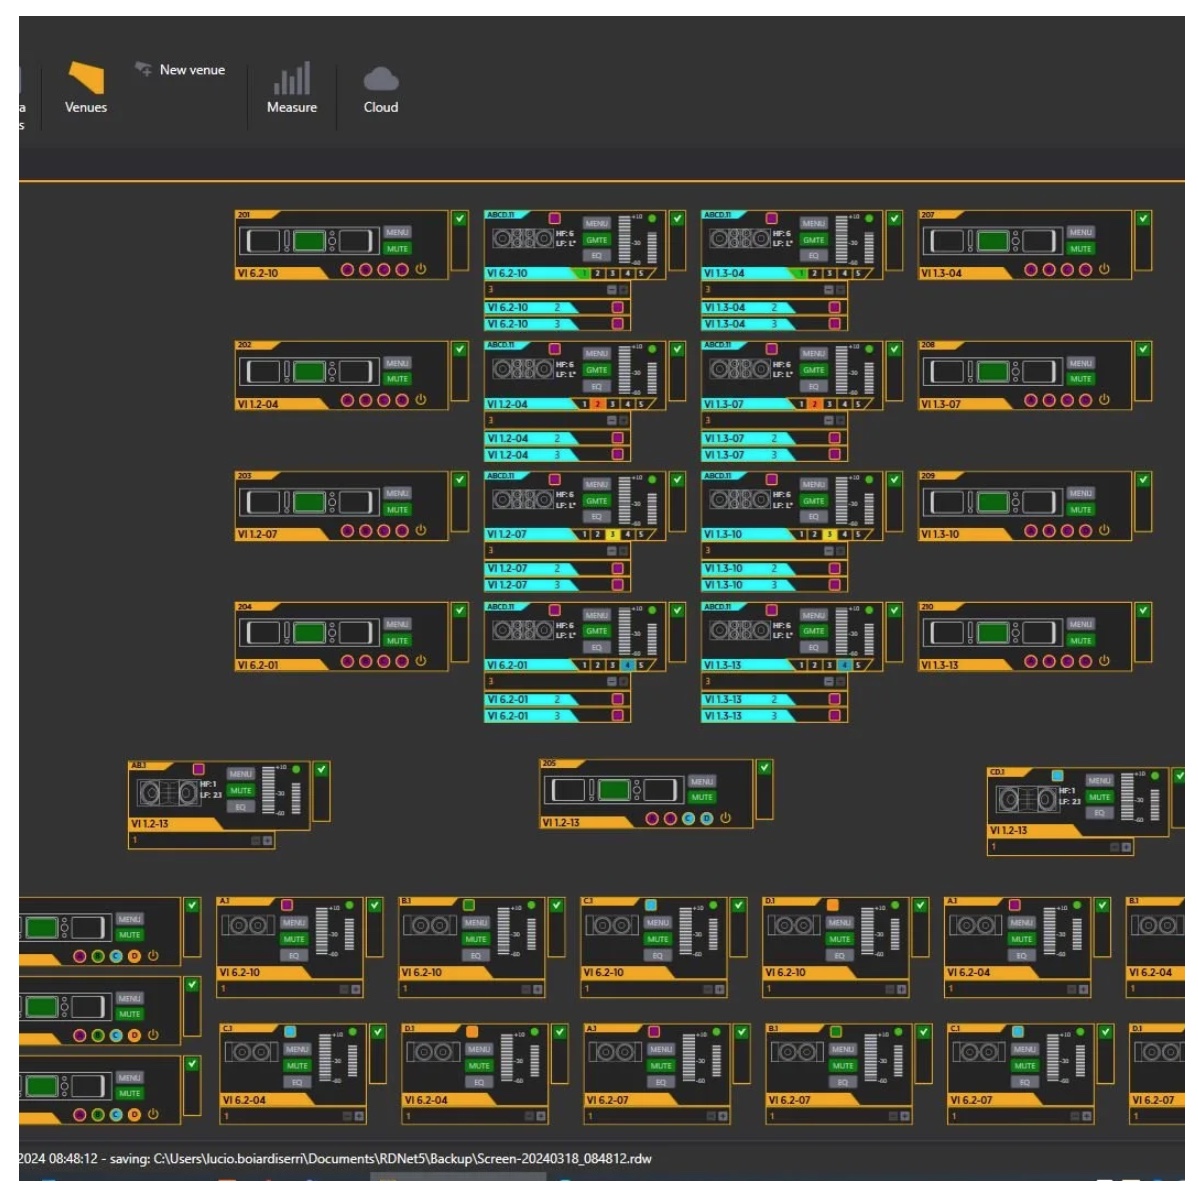Click the power icon on amplifier 201
1198x1189 pixels.
point(421,269)
